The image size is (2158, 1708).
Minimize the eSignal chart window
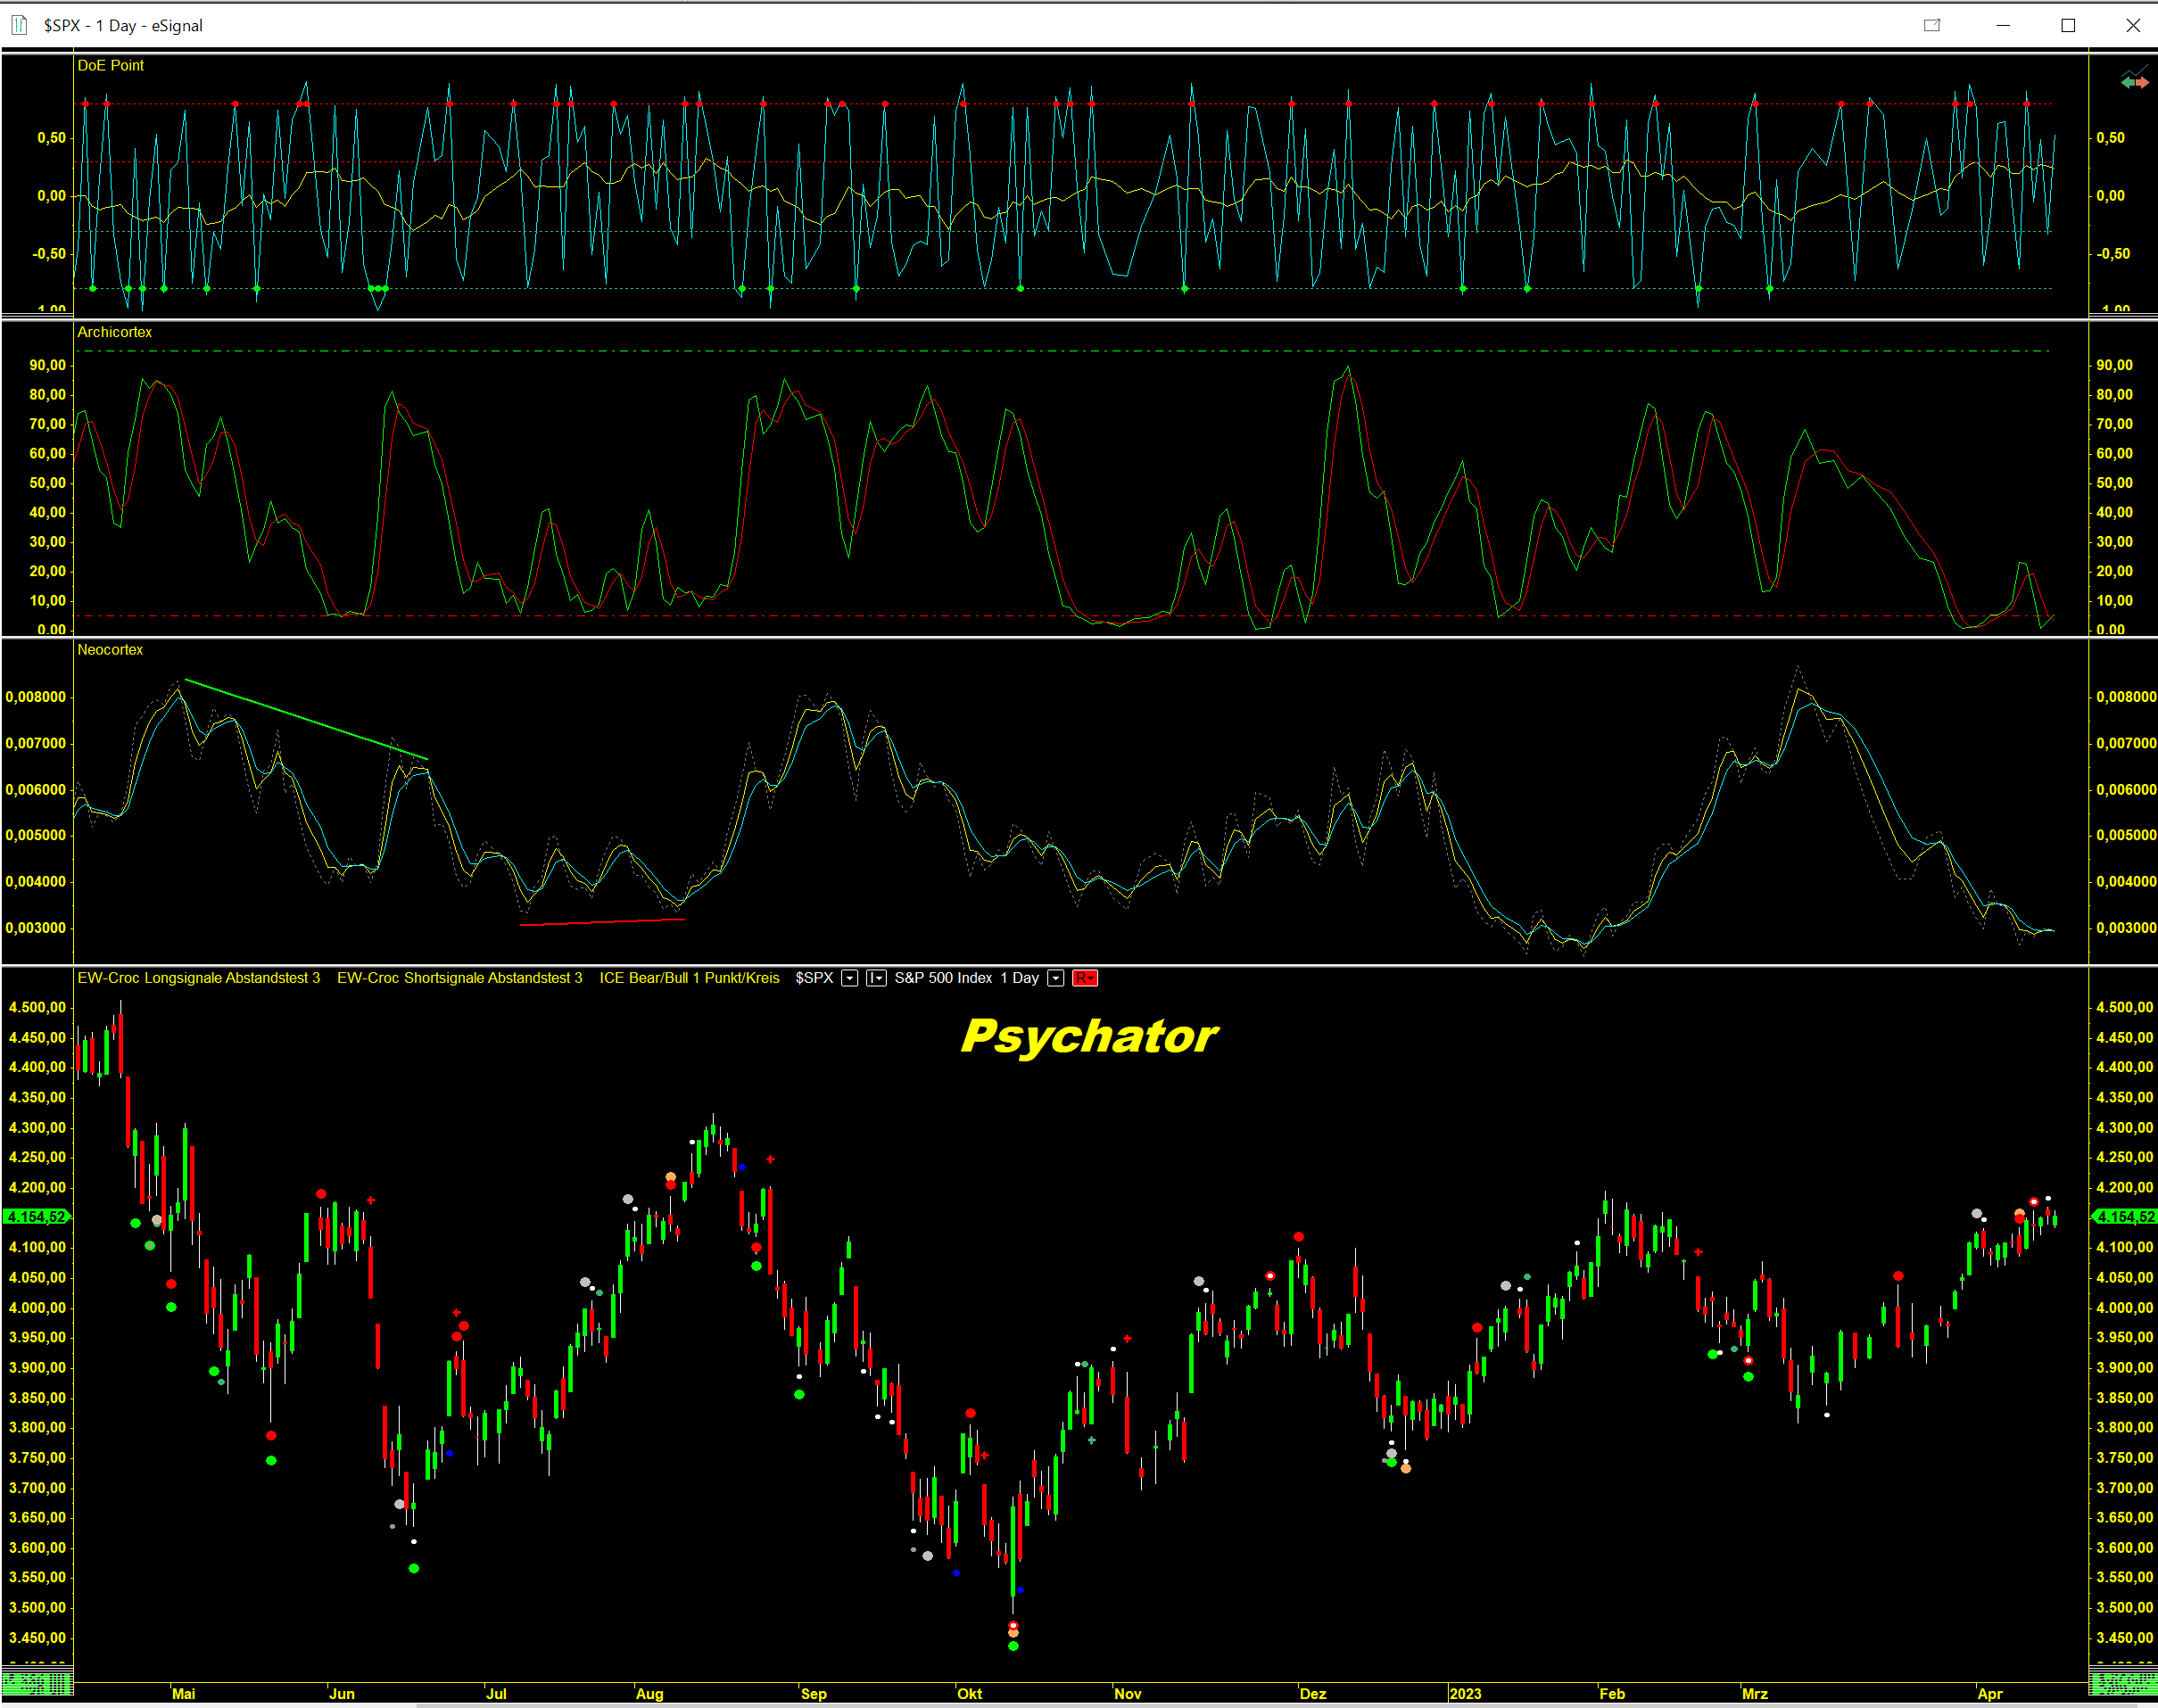pos(2003,25)
